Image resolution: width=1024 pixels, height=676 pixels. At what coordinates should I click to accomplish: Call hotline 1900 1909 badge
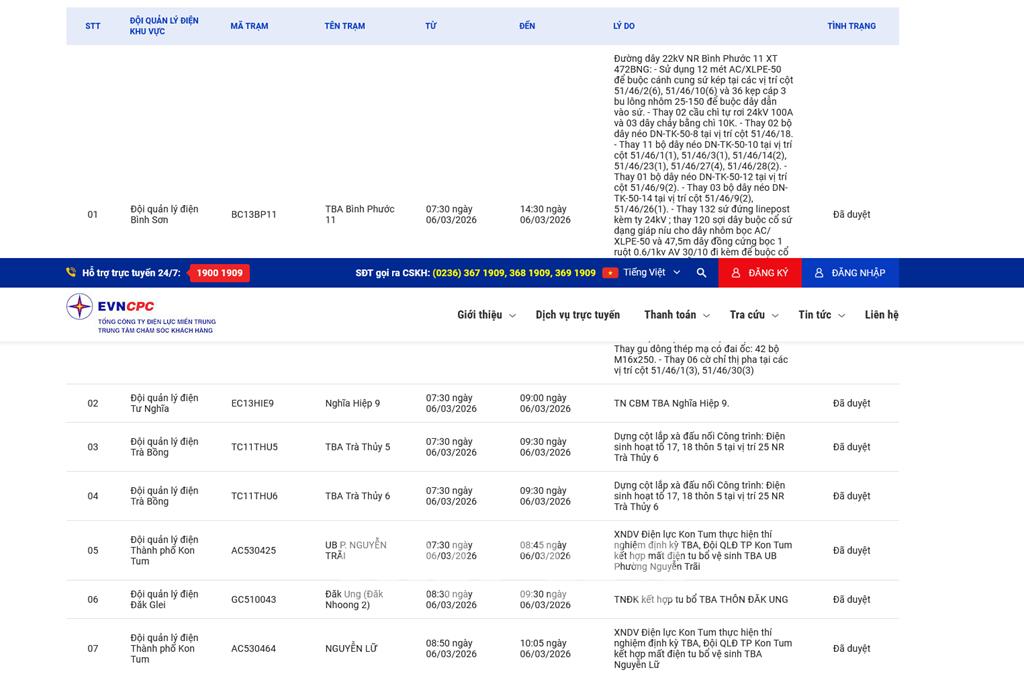pos(219,273)
